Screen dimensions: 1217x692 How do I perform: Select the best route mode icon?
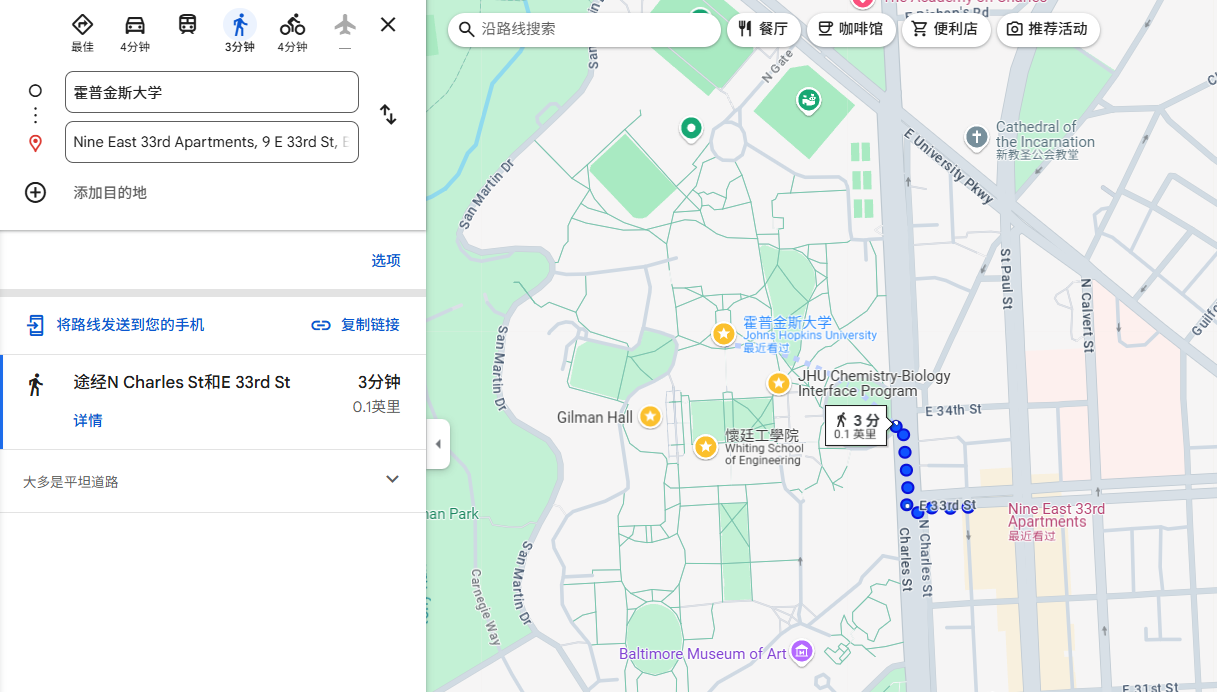click(82, 26)
